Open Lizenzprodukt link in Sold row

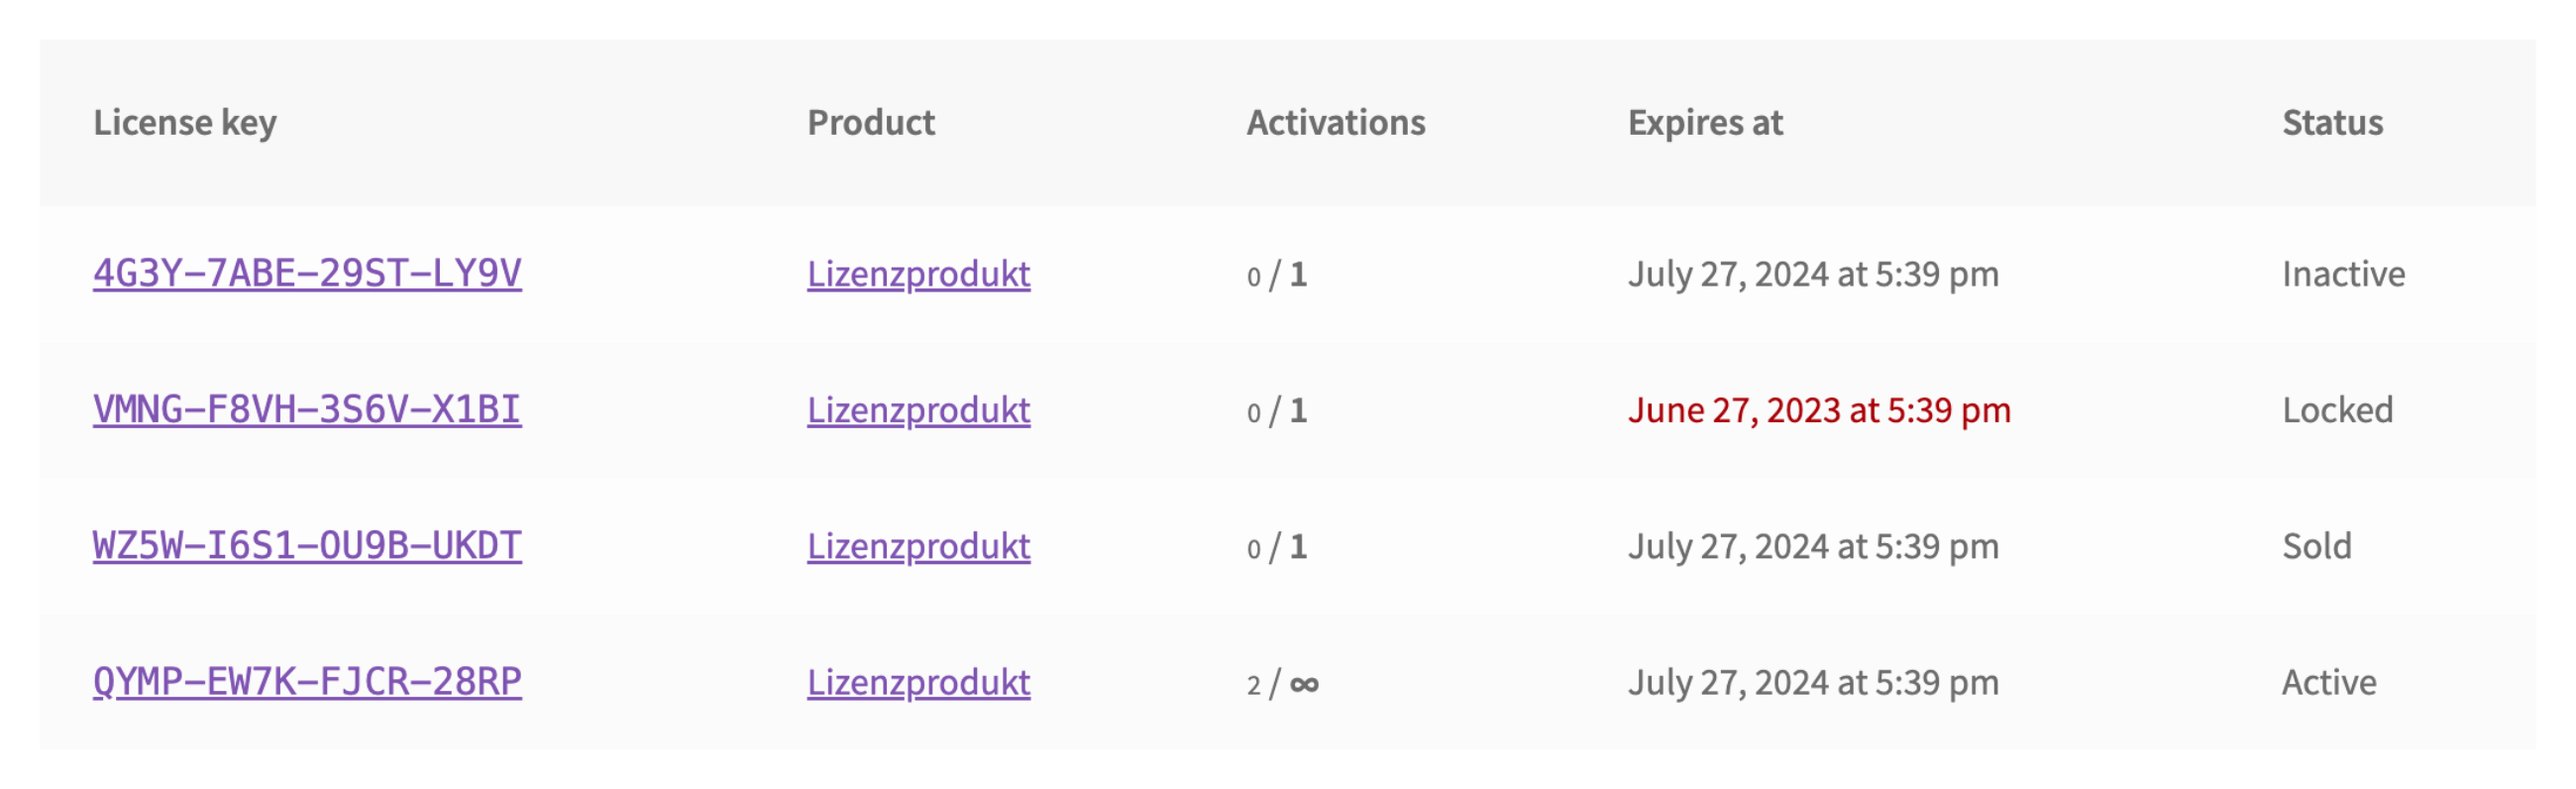(x=918, y=545)
